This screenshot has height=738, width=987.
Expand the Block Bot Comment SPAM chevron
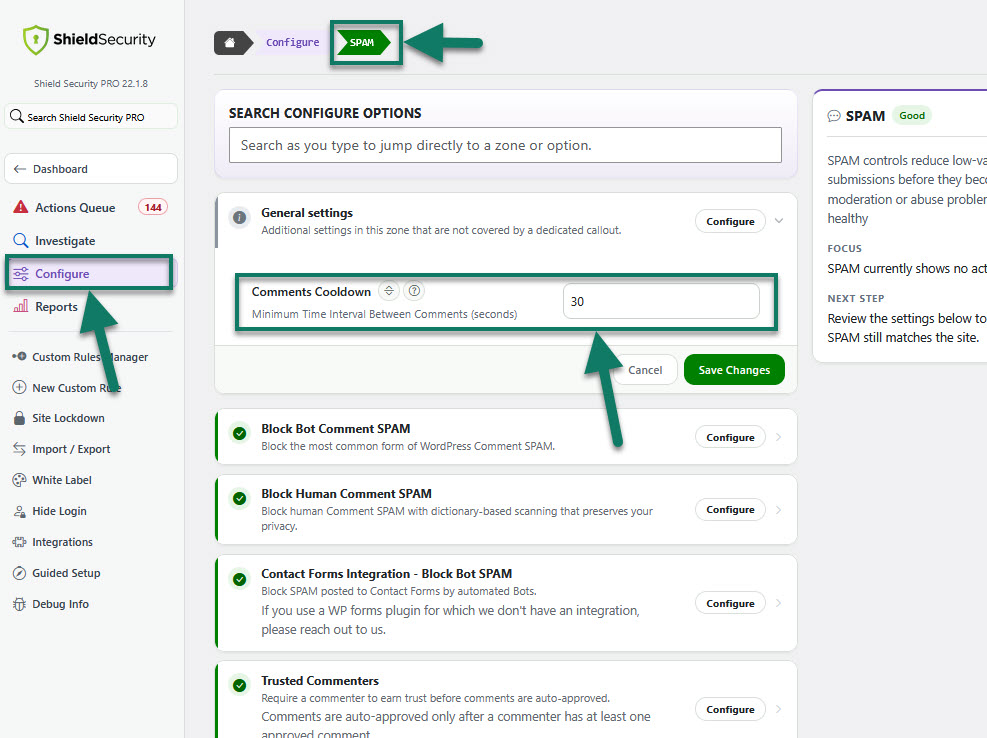click(x=779, y=437)
